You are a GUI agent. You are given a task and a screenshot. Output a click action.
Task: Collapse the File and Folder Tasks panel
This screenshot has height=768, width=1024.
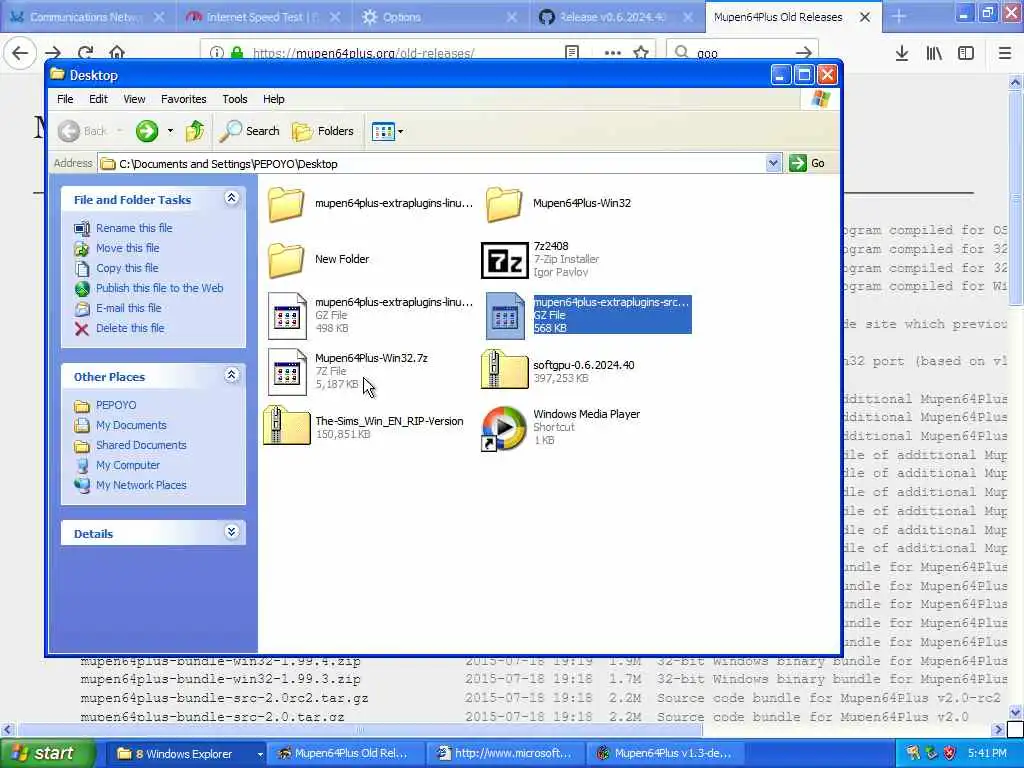tap(232, 198)
